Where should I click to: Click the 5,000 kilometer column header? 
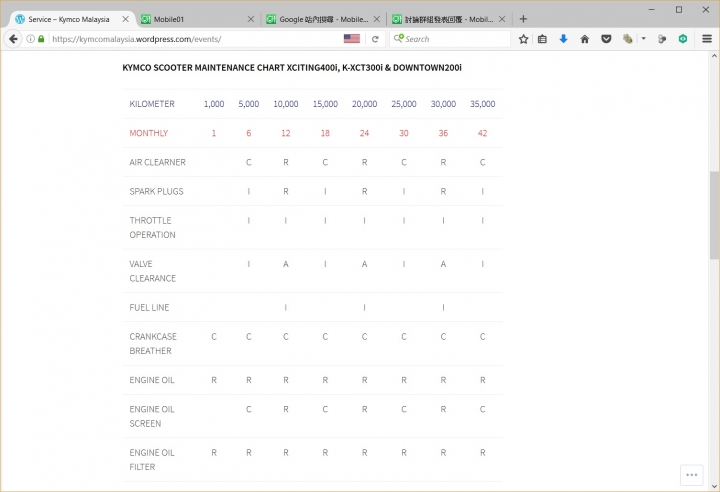(x=248, y=104)
